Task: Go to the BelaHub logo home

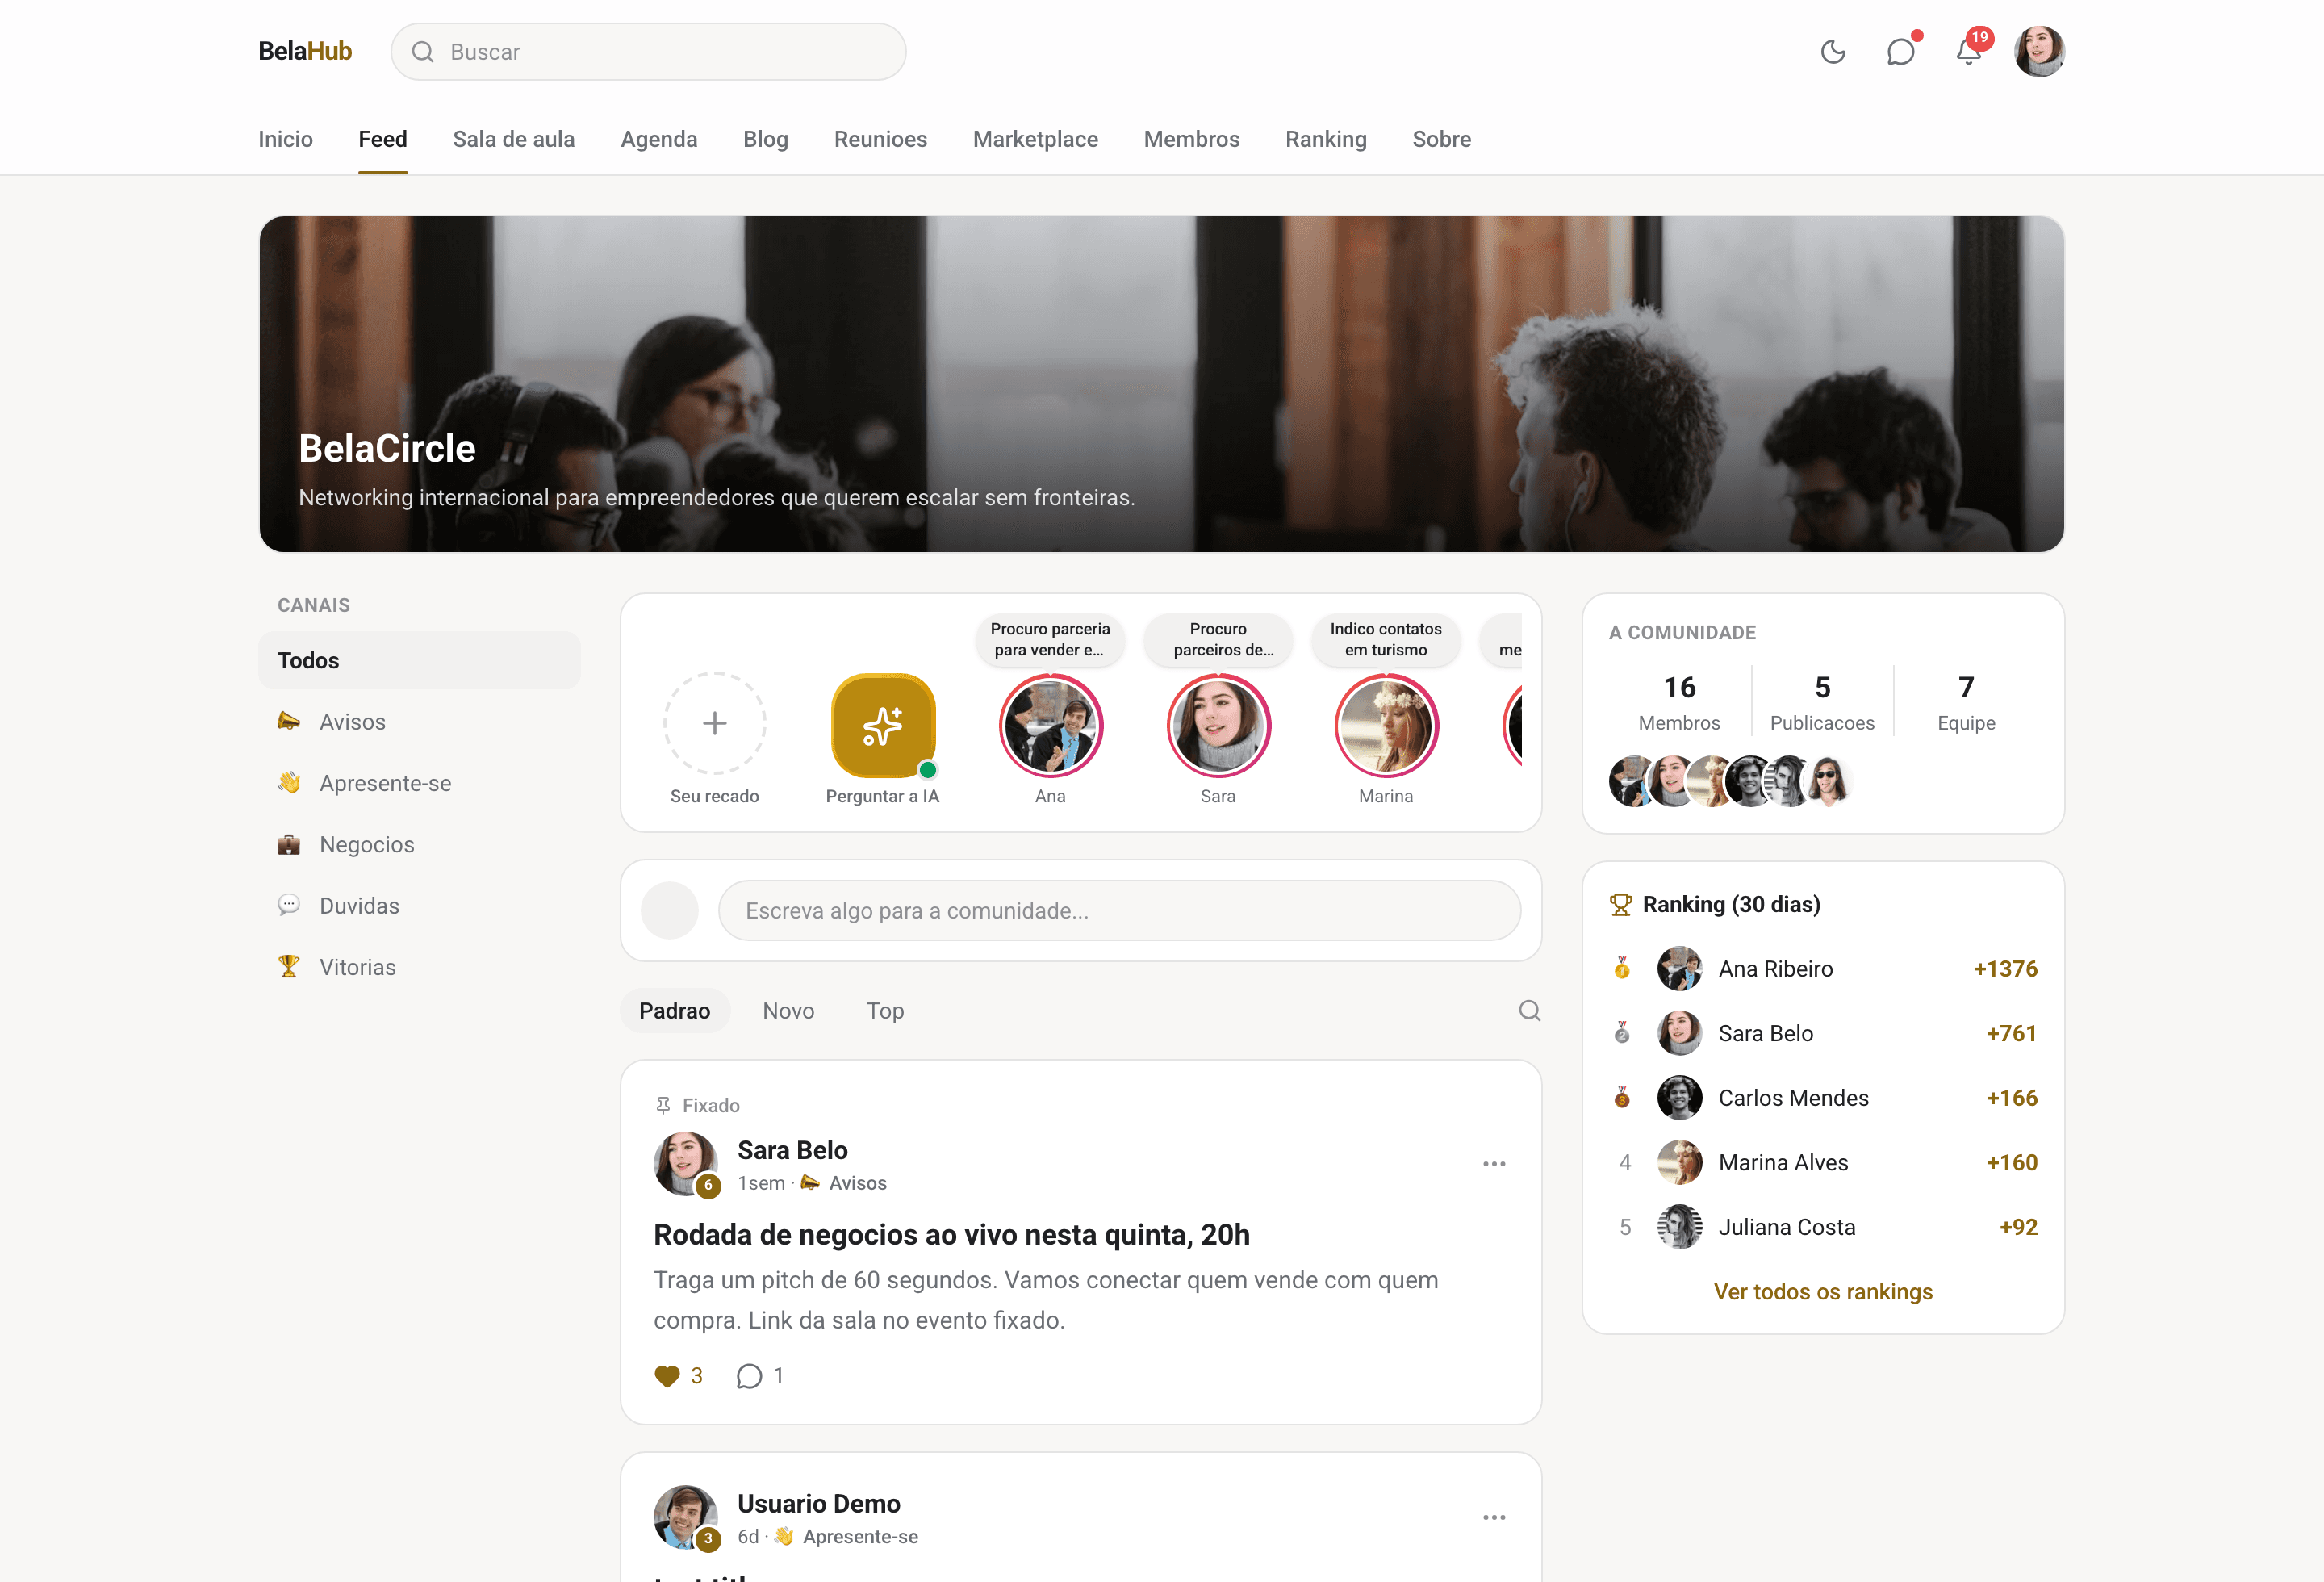Action: pos(305,51)
